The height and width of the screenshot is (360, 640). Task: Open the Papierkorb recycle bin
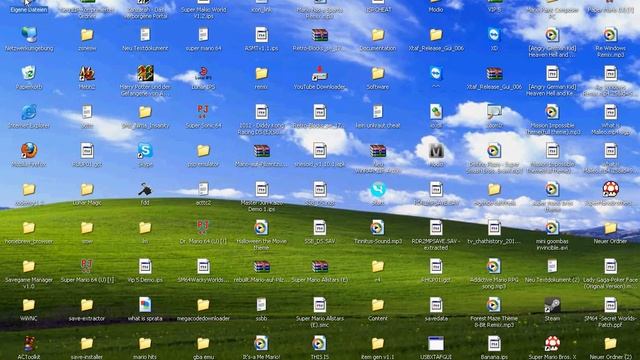pyautogui.click(x=29, y=73)
